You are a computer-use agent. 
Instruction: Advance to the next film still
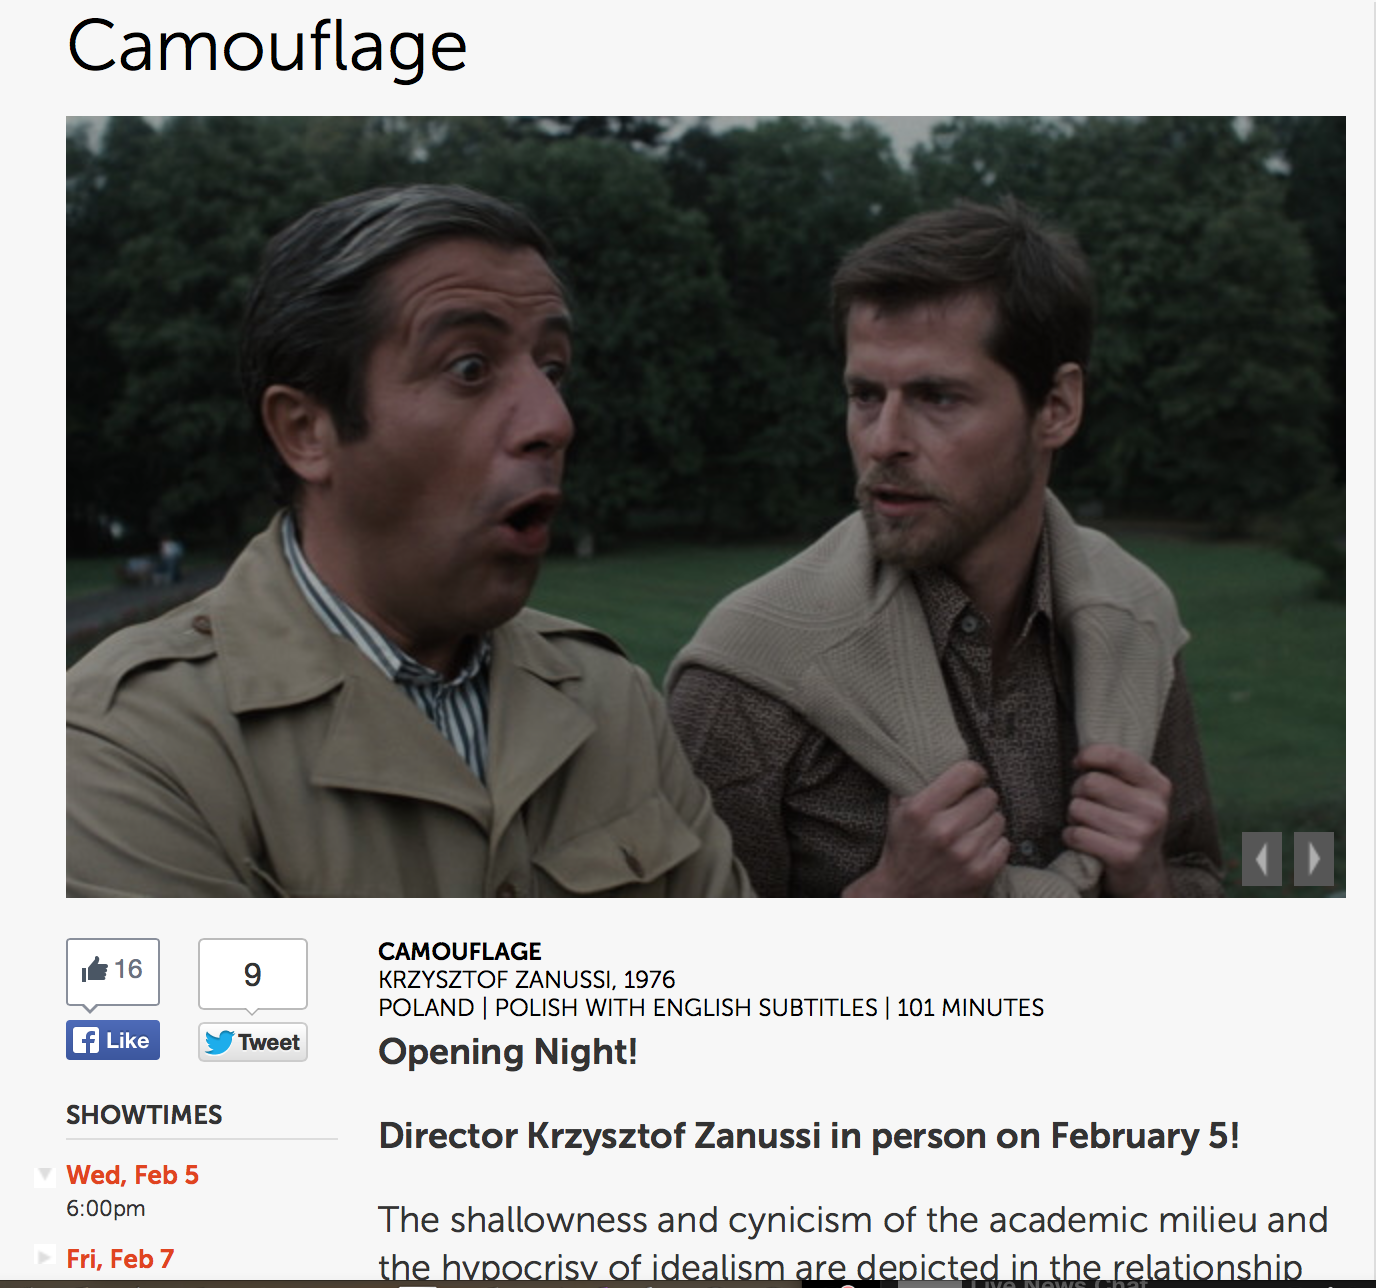1314,859
